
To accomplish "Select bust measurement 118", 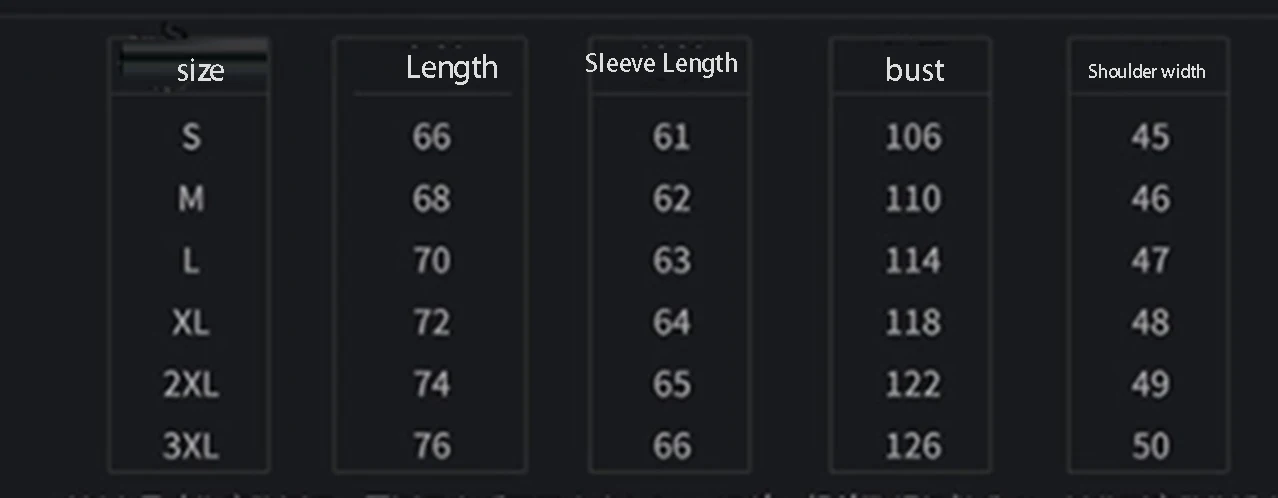I will click(x=913, y=322).
